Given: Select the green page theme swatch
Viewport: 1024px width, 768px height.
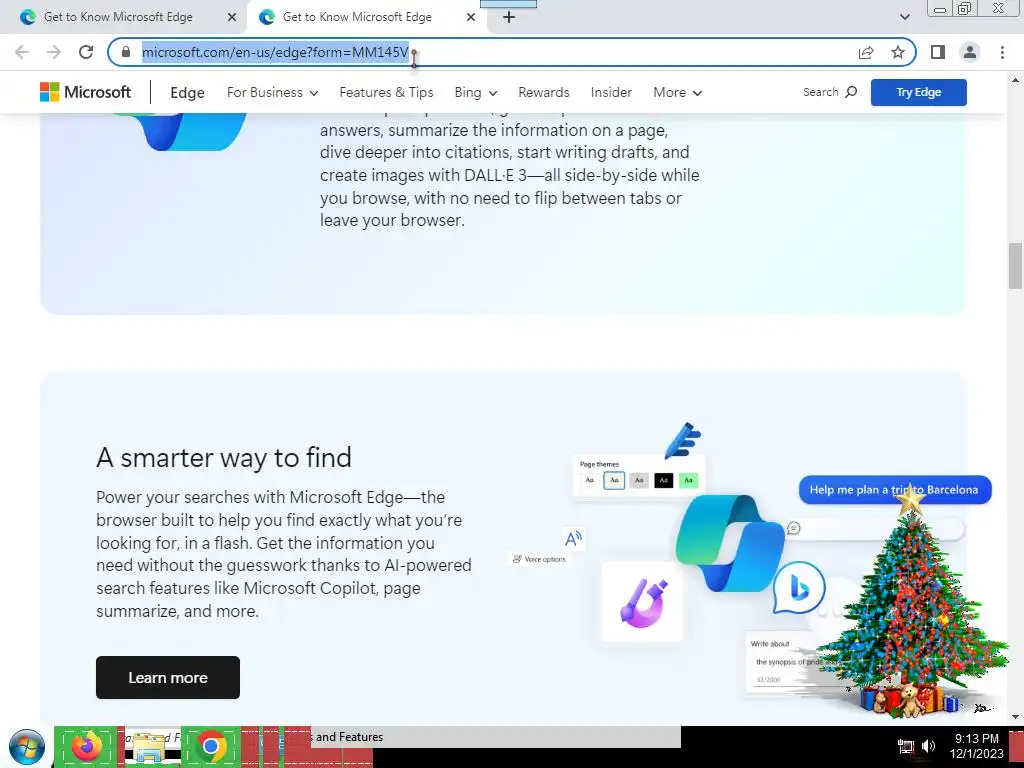Looking at the screenshot, I should pos(688,480).
